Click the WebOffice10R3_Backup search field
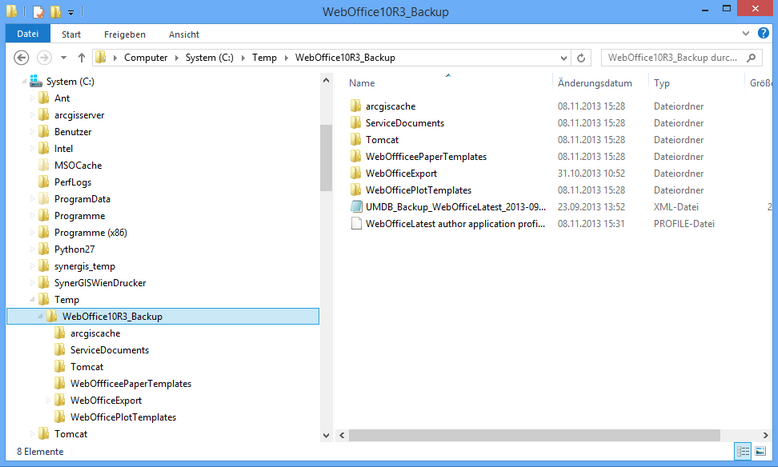The image size is (778, 467). click(672, 58)
